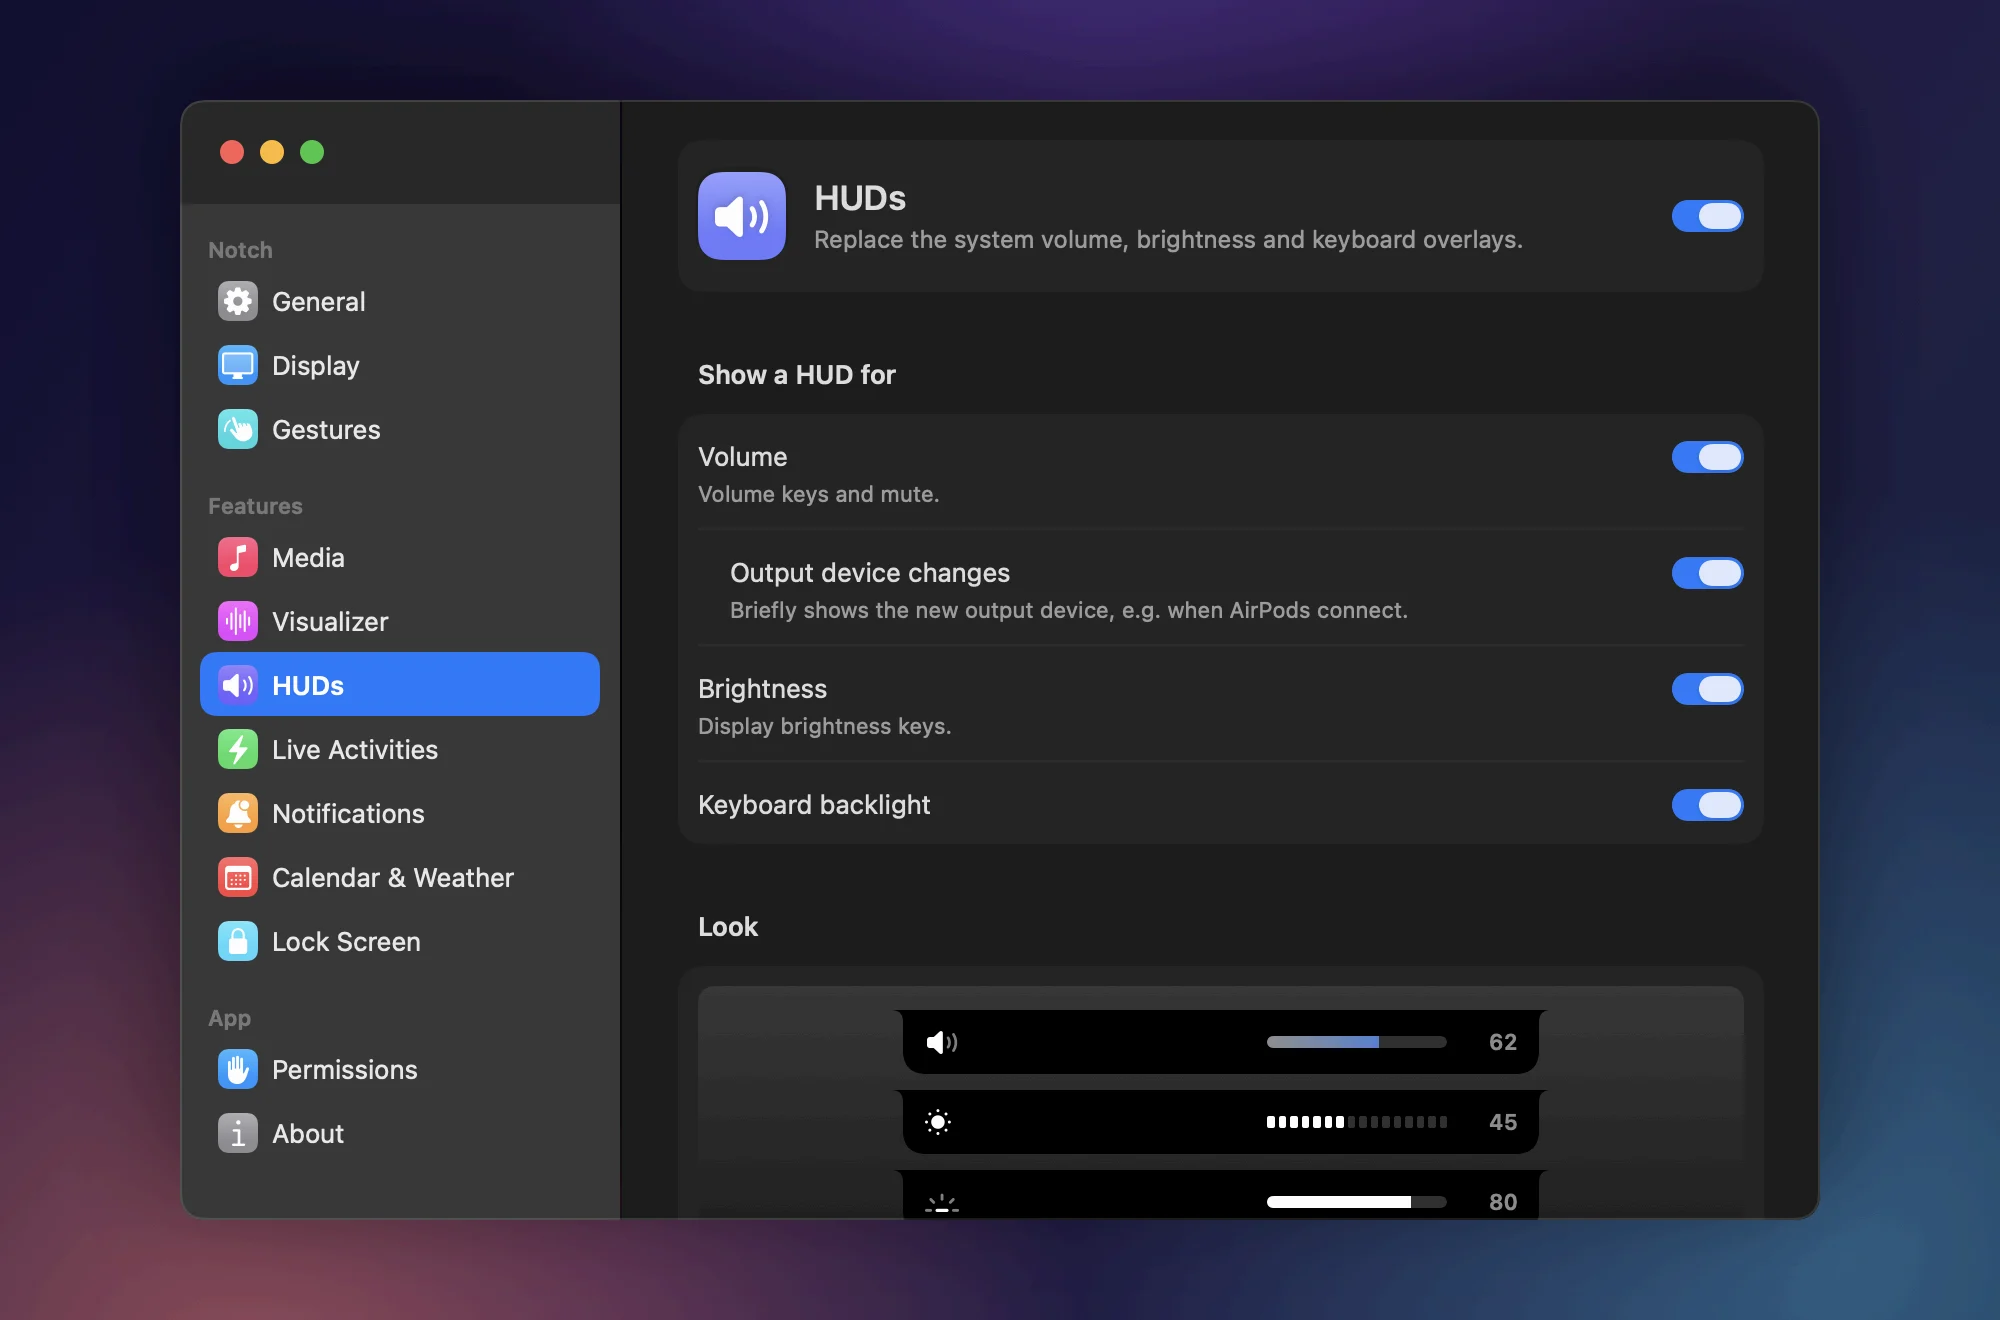Click the 'Features' sidebar section label

255,506
